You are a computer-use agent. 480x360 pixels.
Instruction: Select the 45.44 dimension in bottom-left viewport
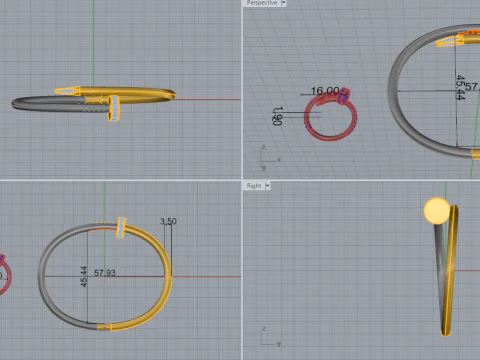[x=83, y=276]
